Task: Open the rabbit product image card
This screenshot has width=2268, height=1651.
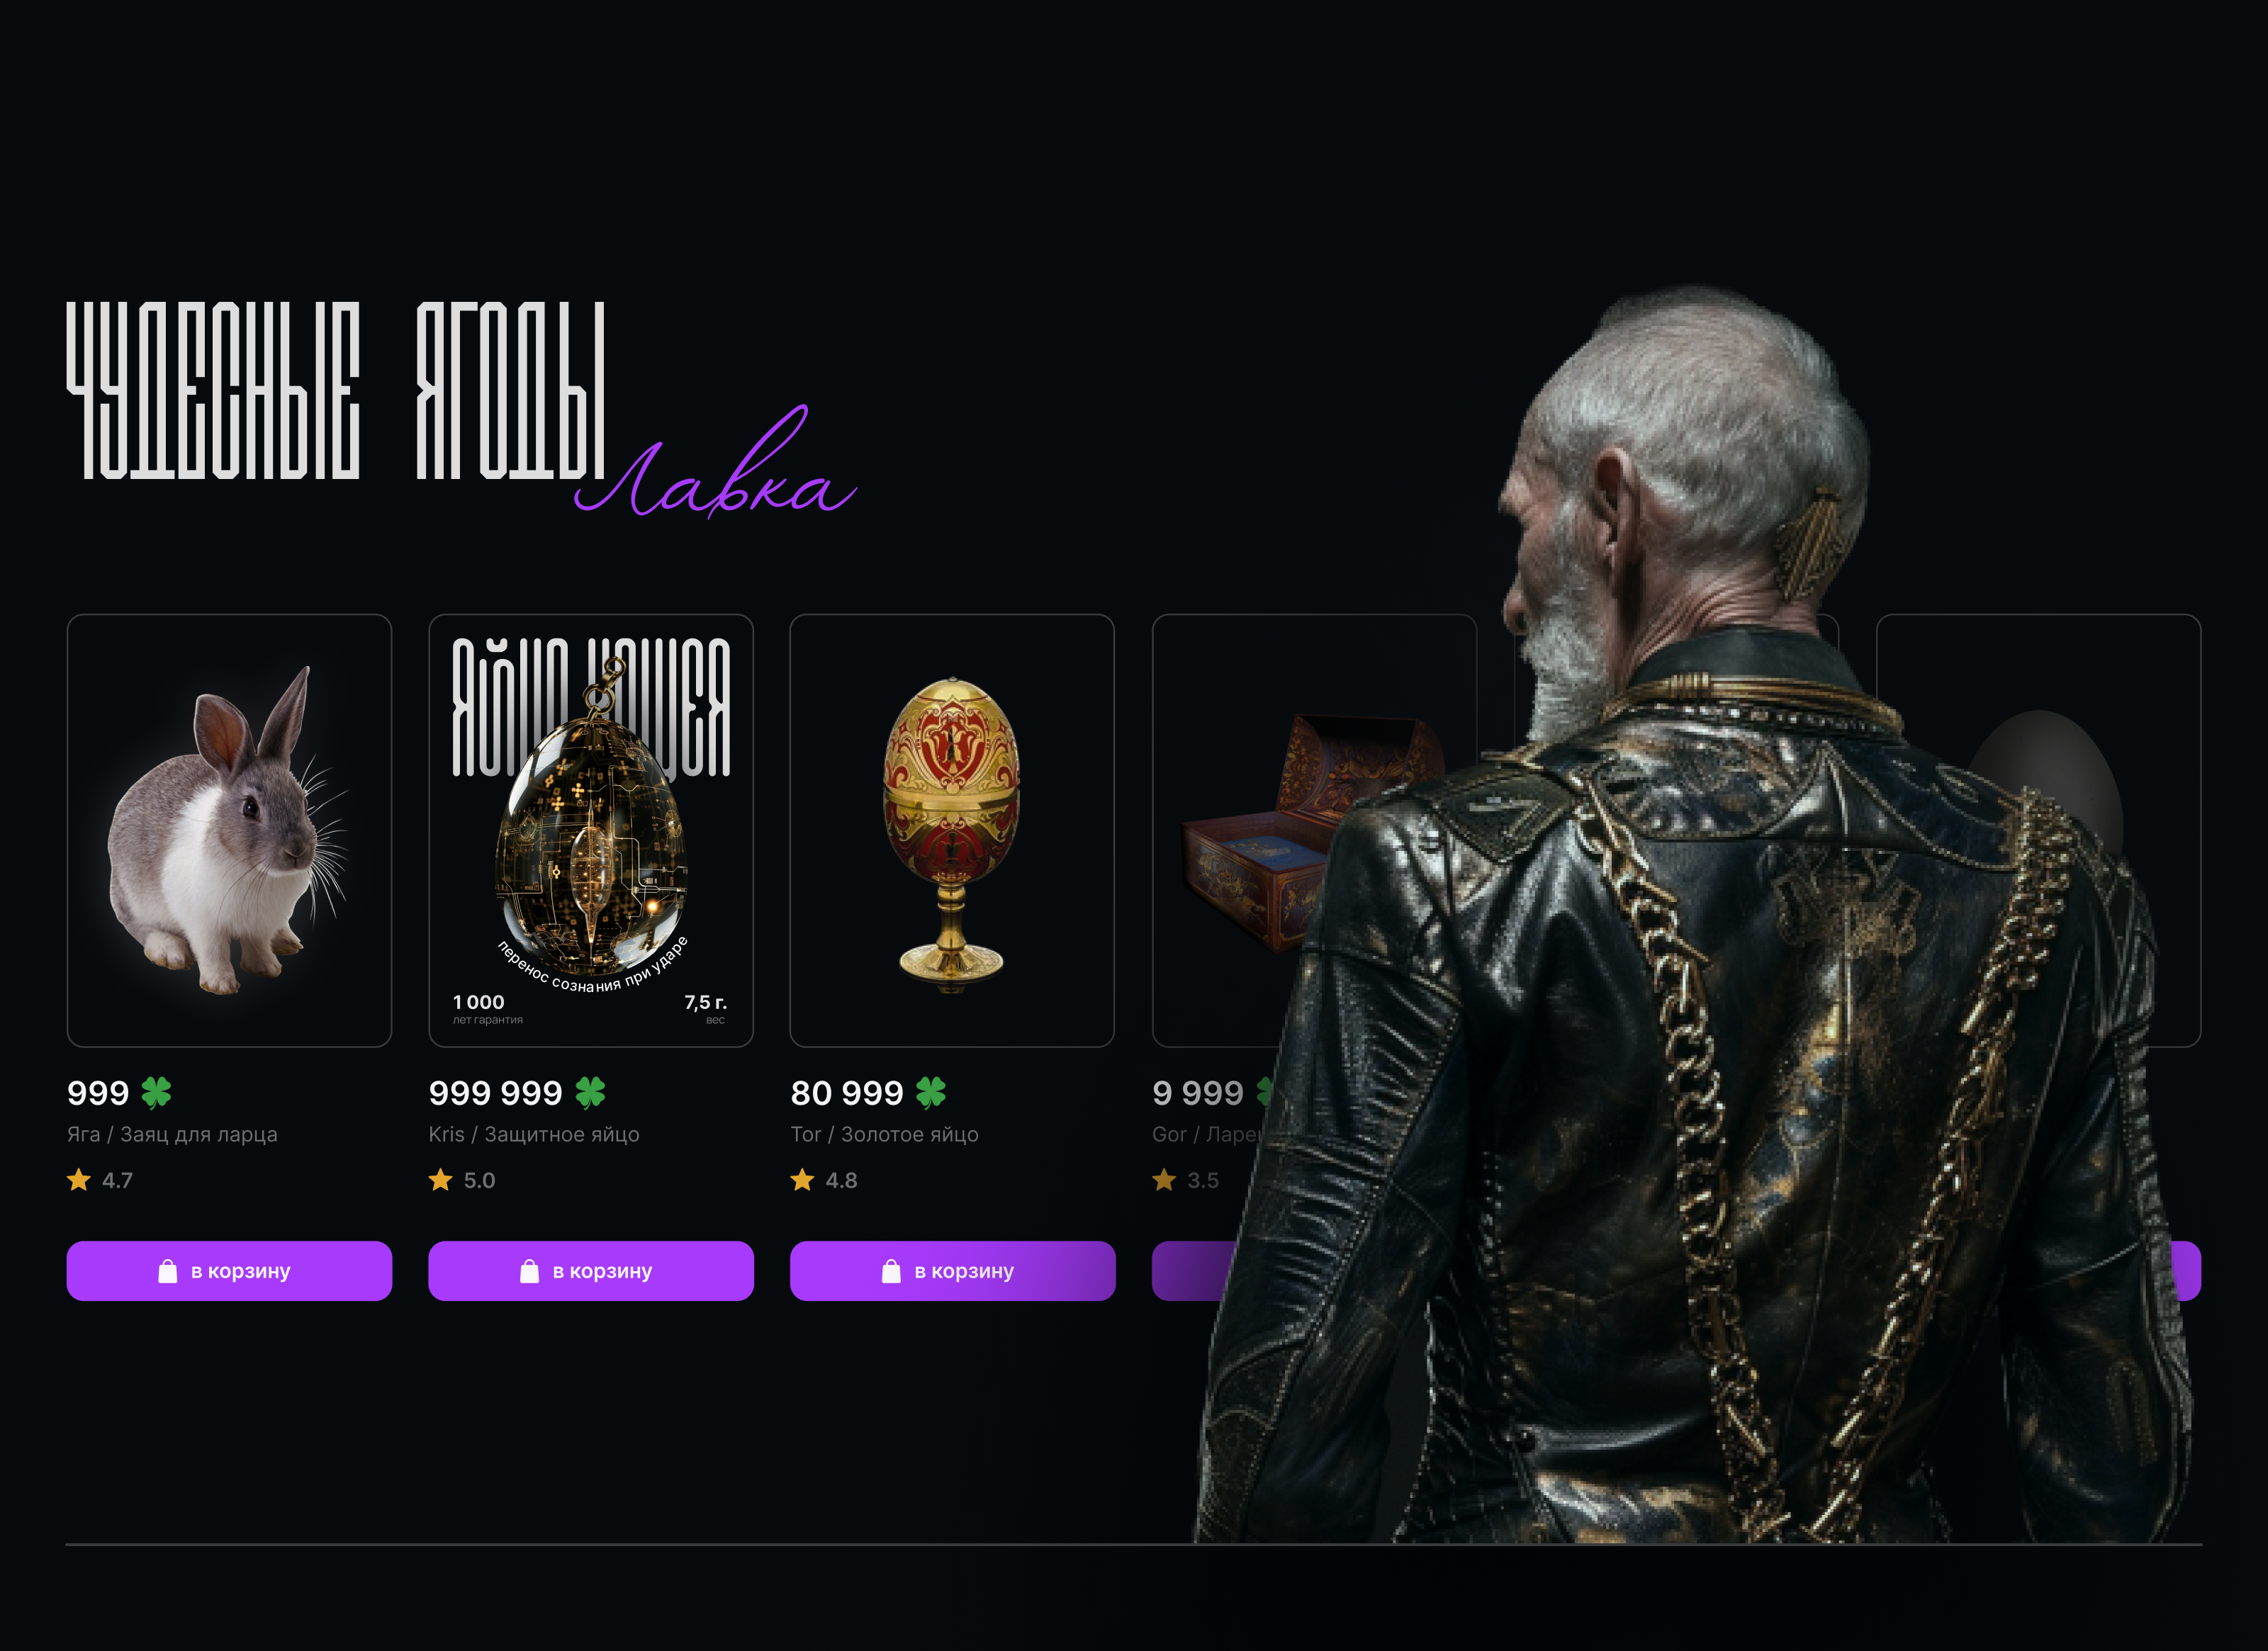Action: (x=229, y=831)
